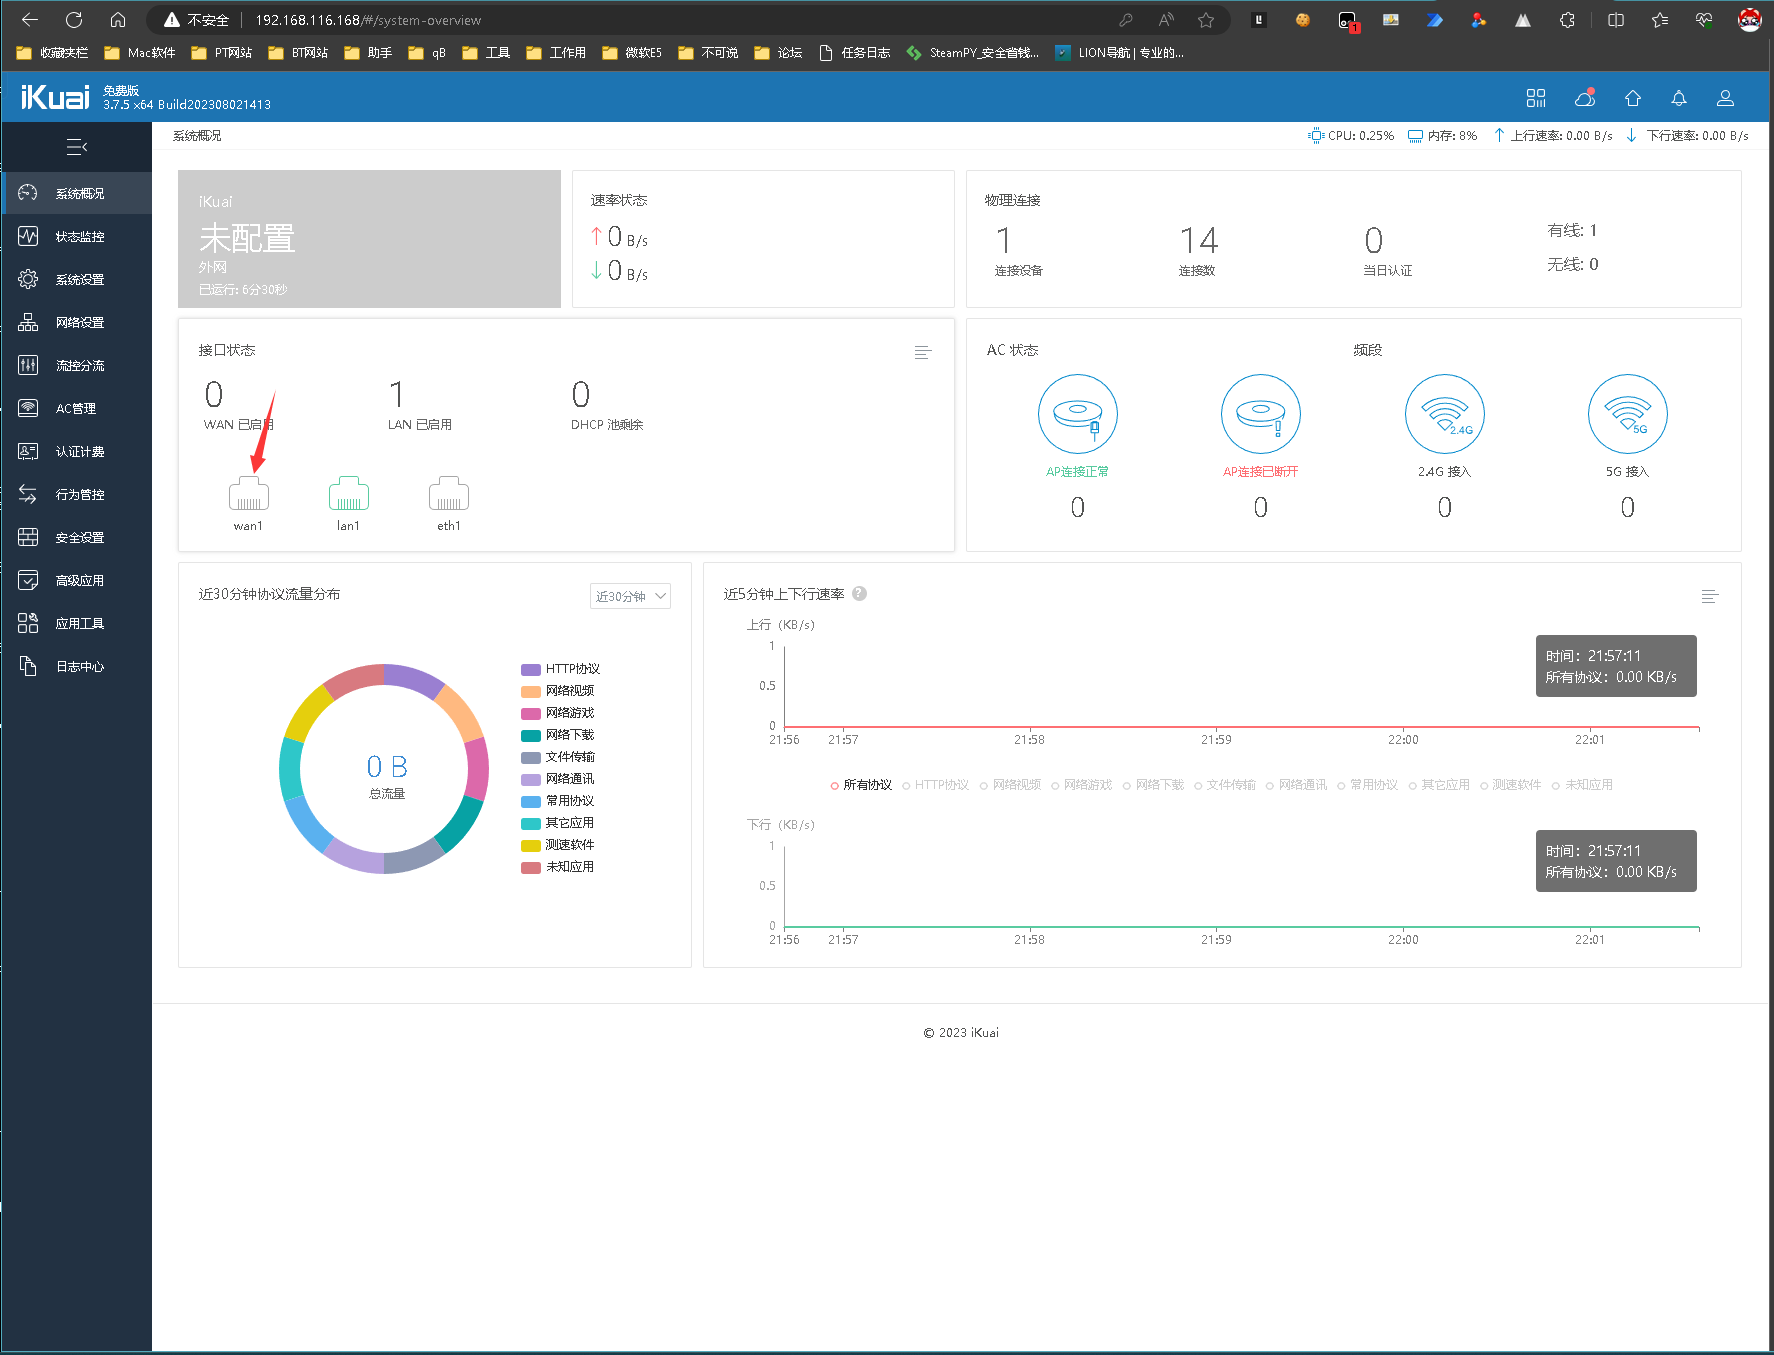Collapse the sidebar with hamburger icon

(x=76, y=147)
